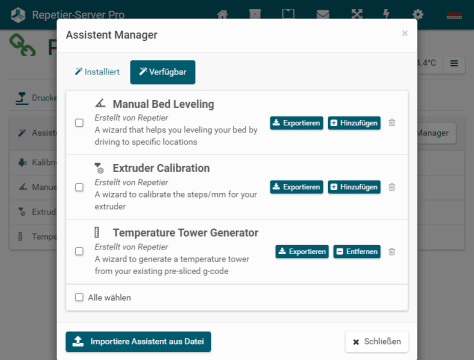Open the settings gear icon

click(x=418, y=14)
